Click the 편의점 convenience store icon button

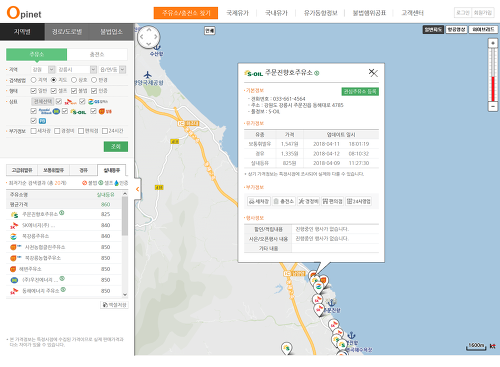333,201
